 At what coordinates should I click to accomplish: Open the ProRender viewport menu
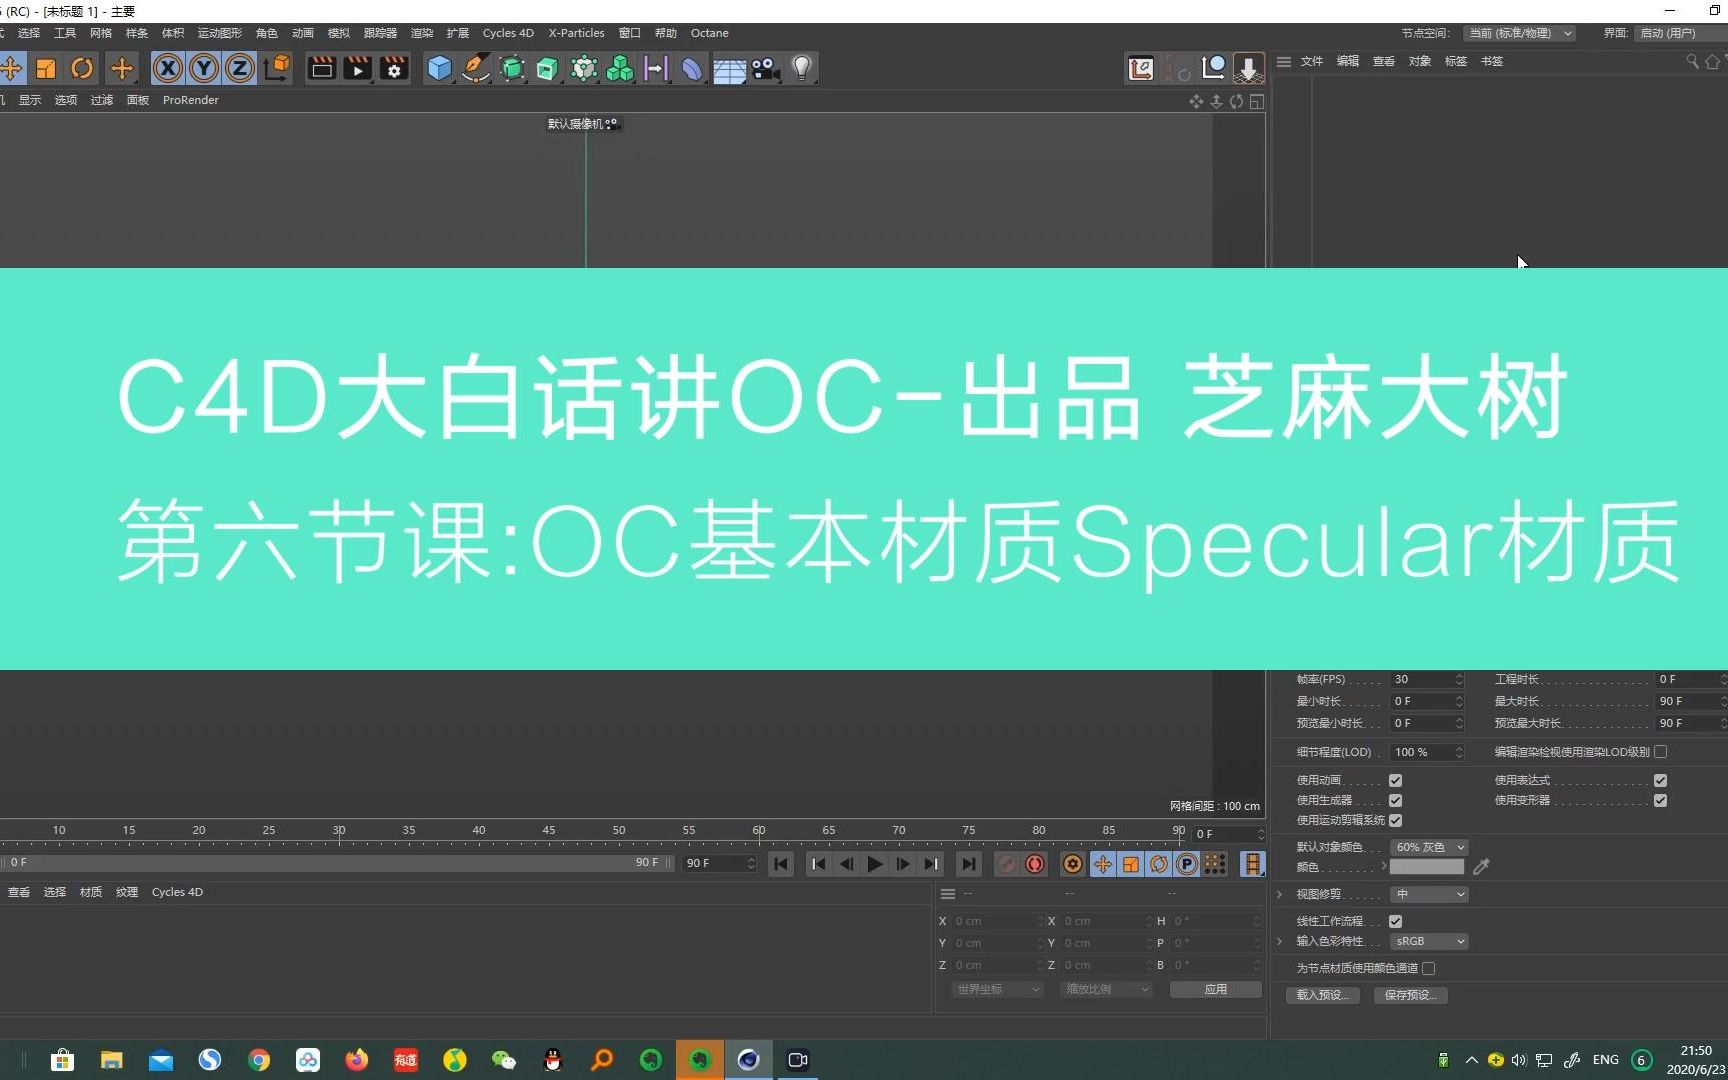(190, 100)
